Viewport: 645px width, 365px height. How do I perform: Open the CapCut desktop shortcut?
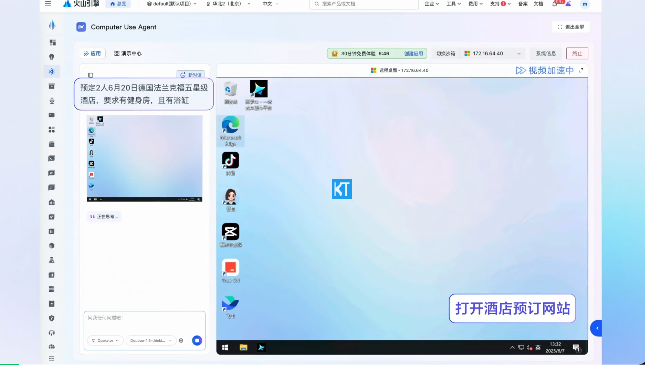(230, 235)
